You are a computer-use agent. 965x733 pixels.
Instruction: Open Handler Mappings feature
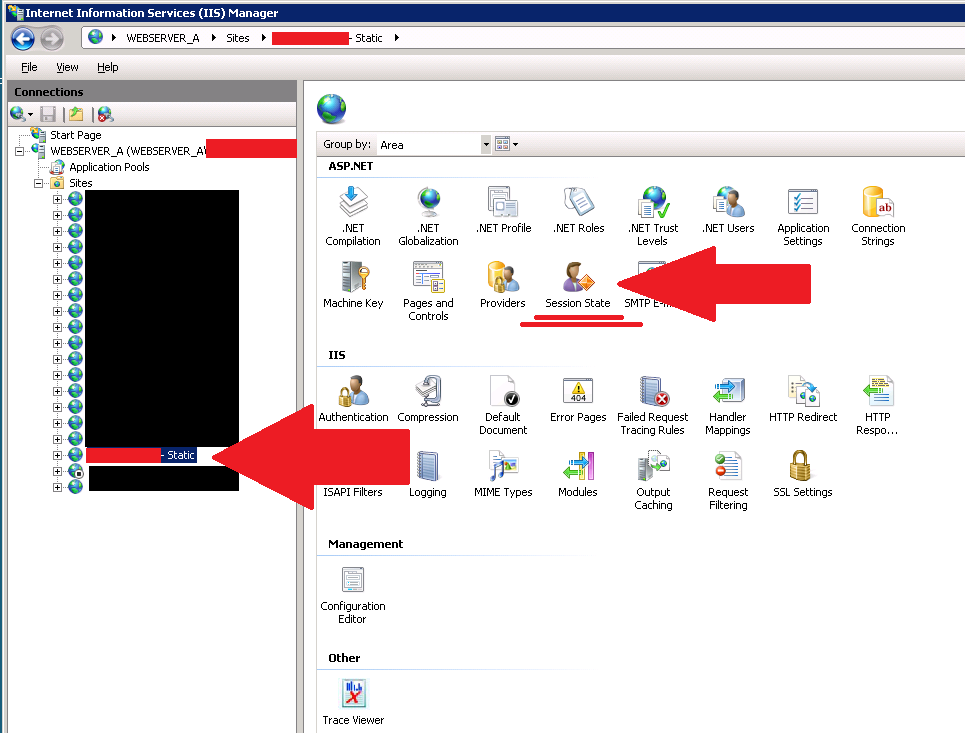tap(728, 405)
